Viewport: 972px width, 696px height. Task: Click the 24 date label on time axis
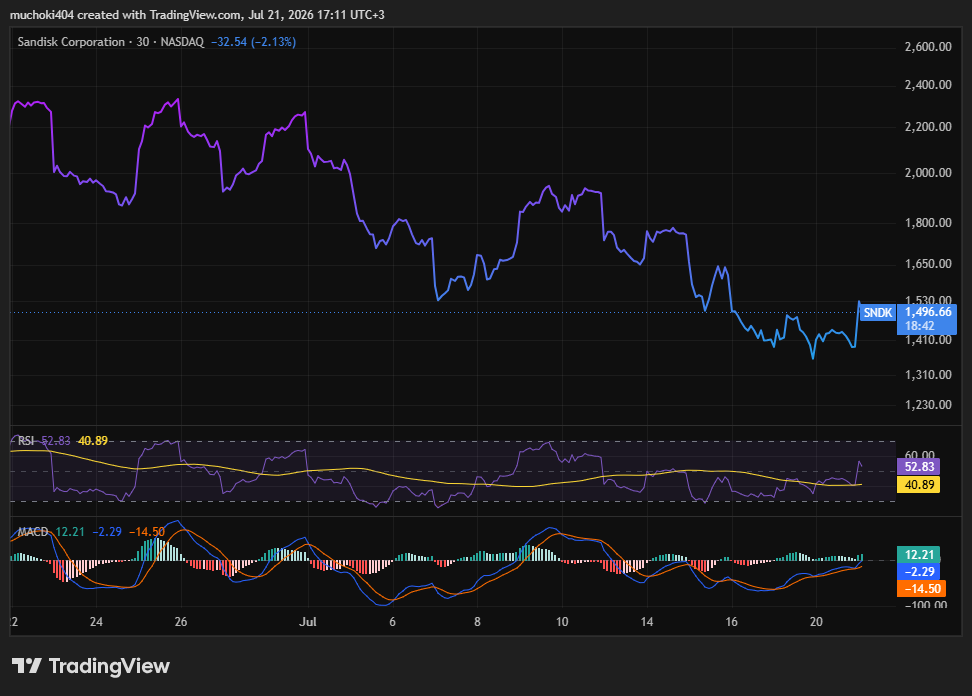pos(96,622)
